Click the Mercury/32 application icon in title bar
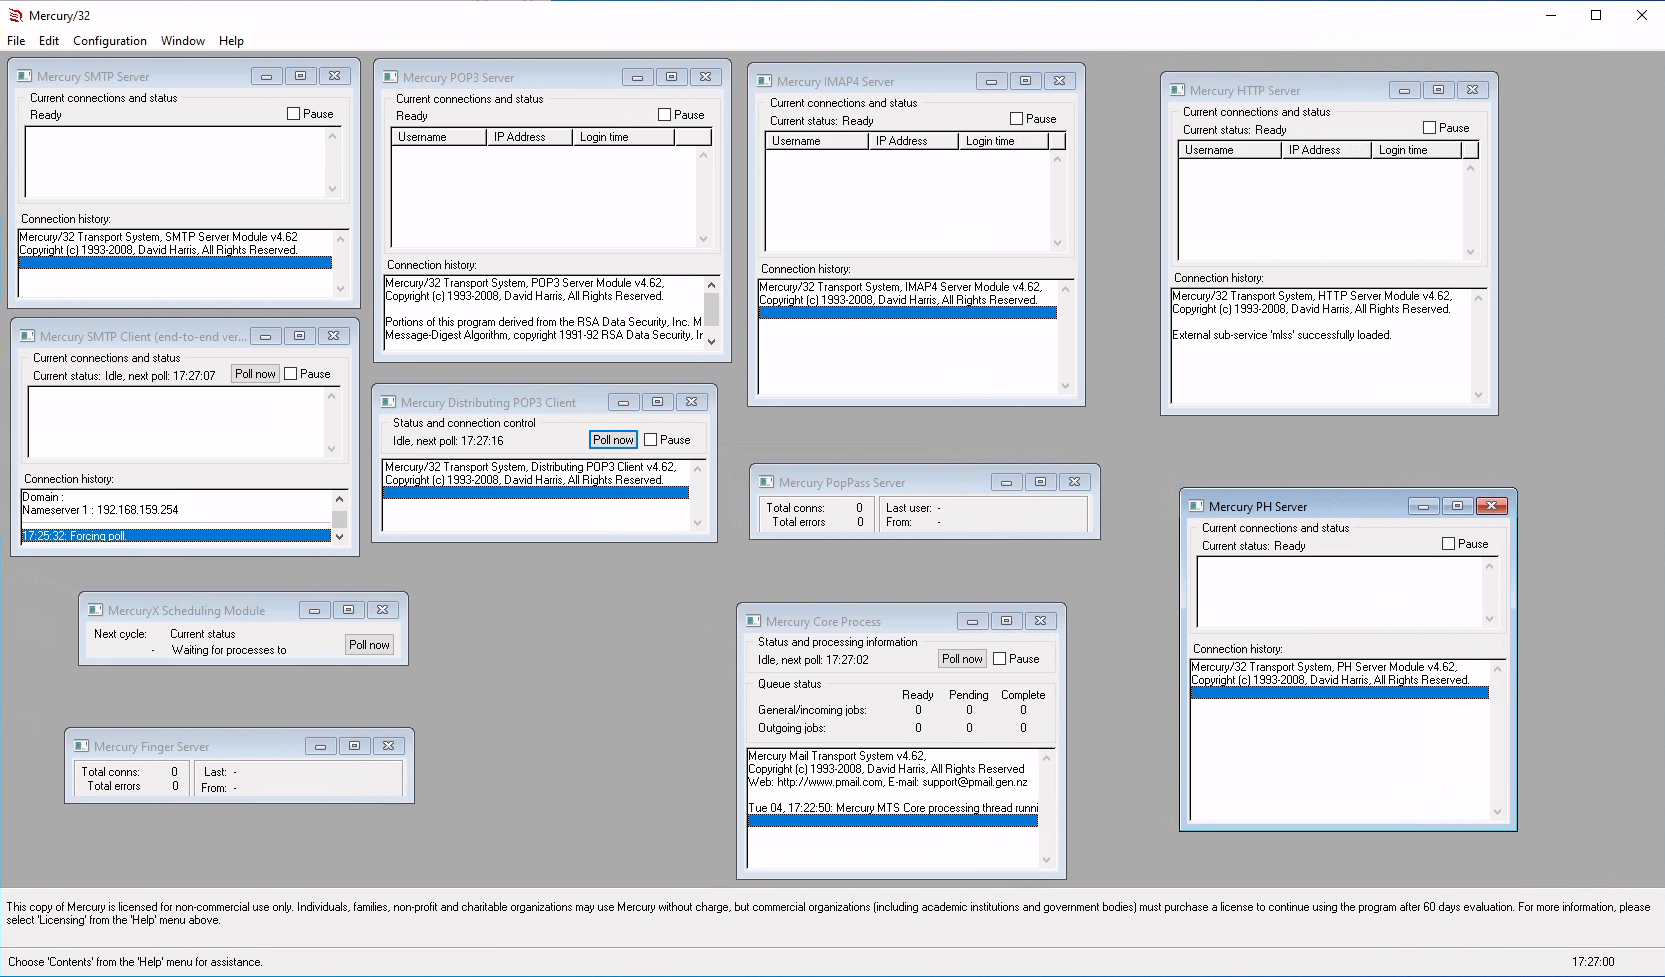This screenshot has height=977, width=1665. pos(15,15)
